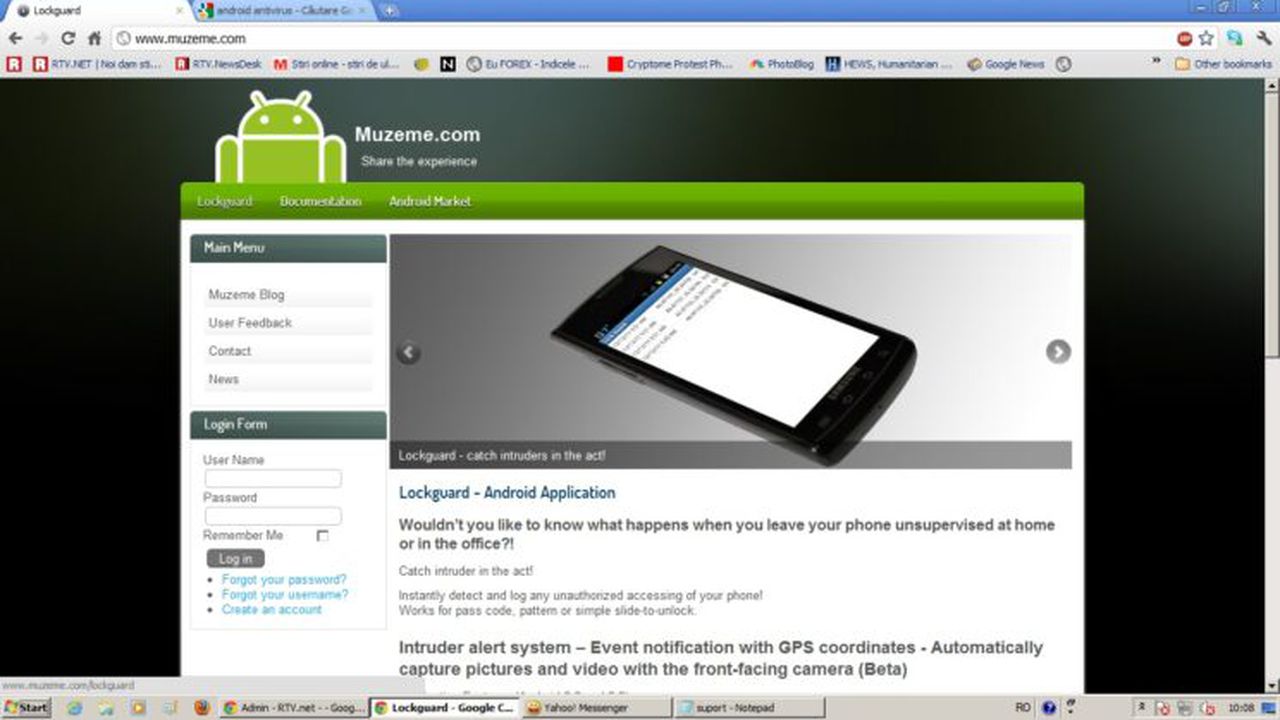Click the address bar showing www.muzeme.com
Screen dimensions: 1280x720
click(x=640, y=38)
